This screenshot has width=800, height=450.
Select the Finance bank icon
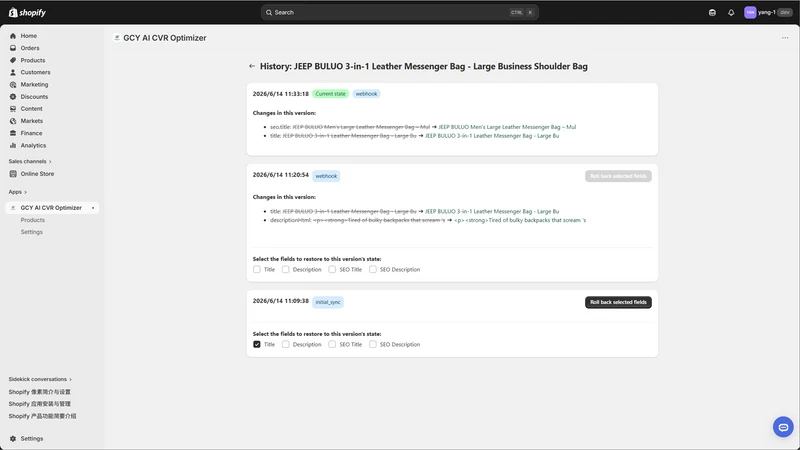pos(13,133)
